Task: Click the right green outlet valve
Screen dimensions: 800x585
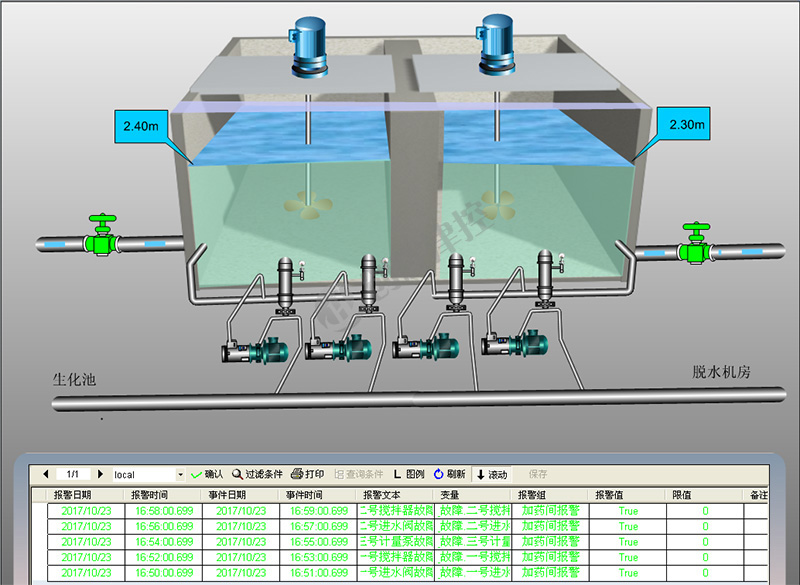Action: click(x=695, y=246)
